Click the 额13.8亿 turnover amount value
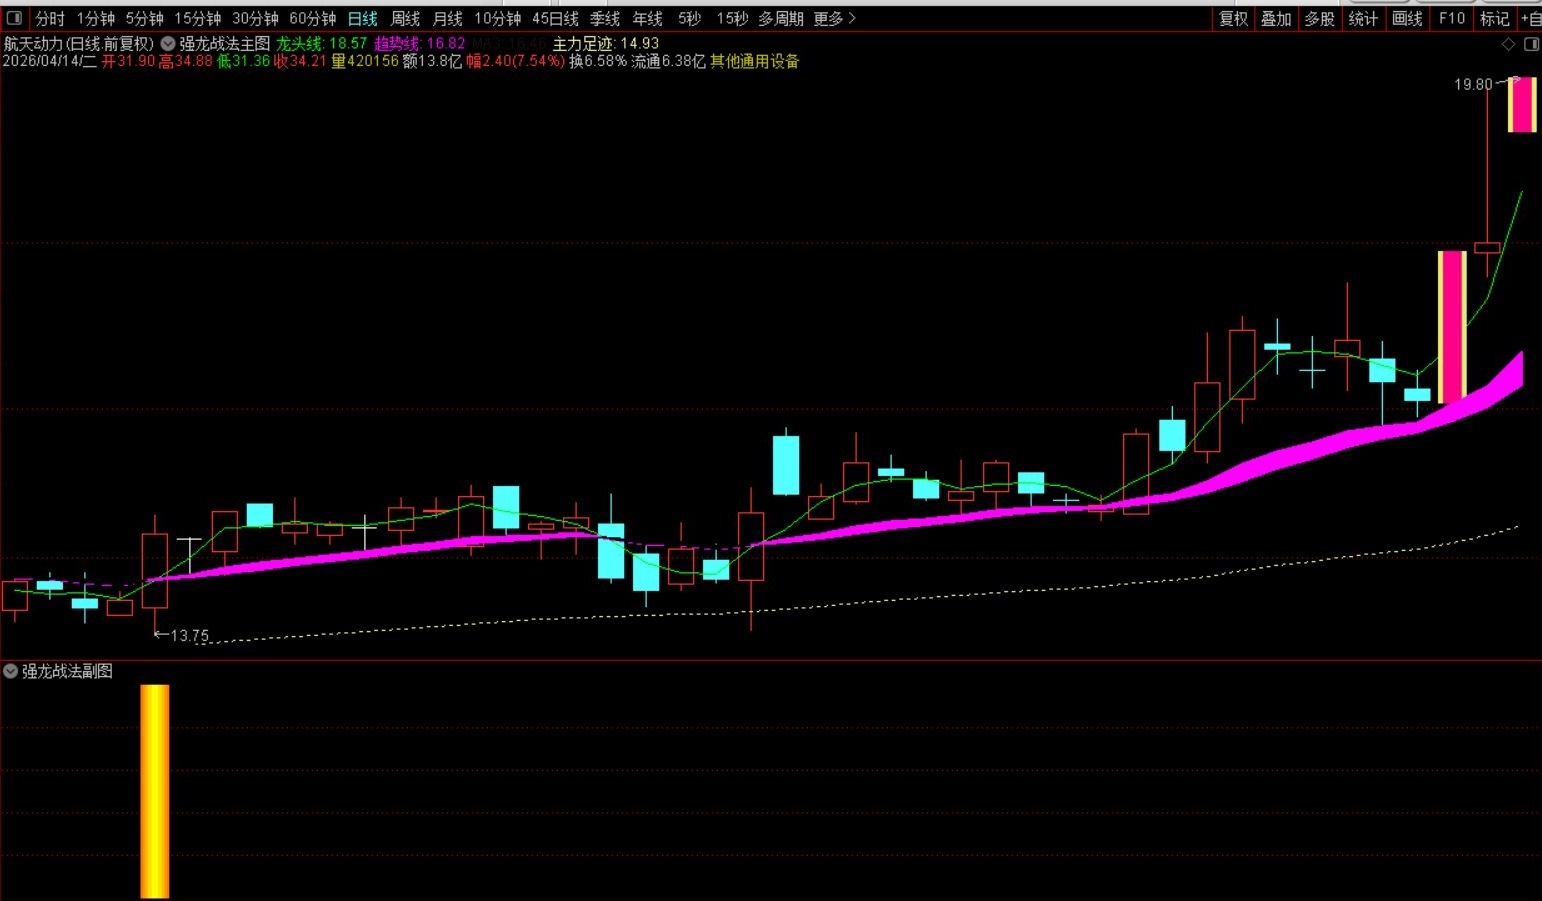The height and width of the screenshot is (901, 1542). [x=433, y=61]
